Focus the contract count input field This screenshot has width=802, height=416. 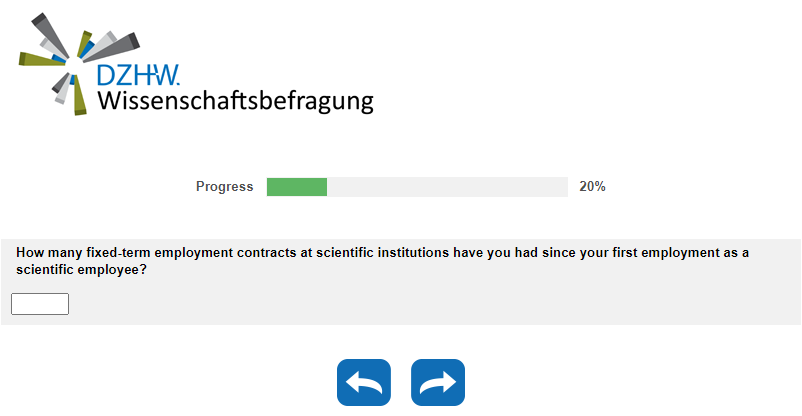pyautogui.click(x=40, y=304)
